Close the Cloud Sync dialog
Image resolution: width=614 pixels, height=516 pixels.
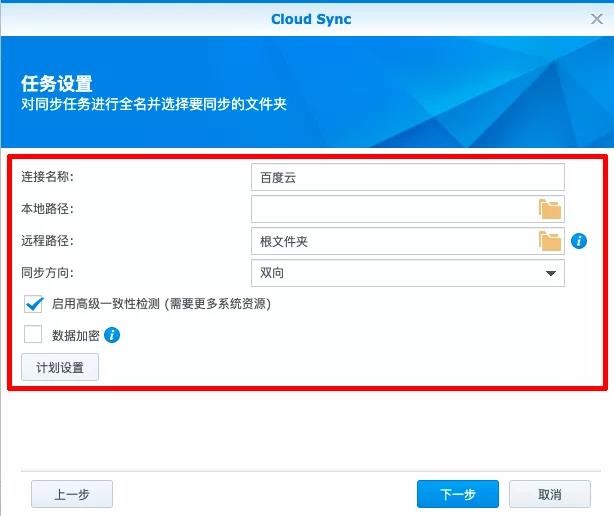tap(597, 19)
